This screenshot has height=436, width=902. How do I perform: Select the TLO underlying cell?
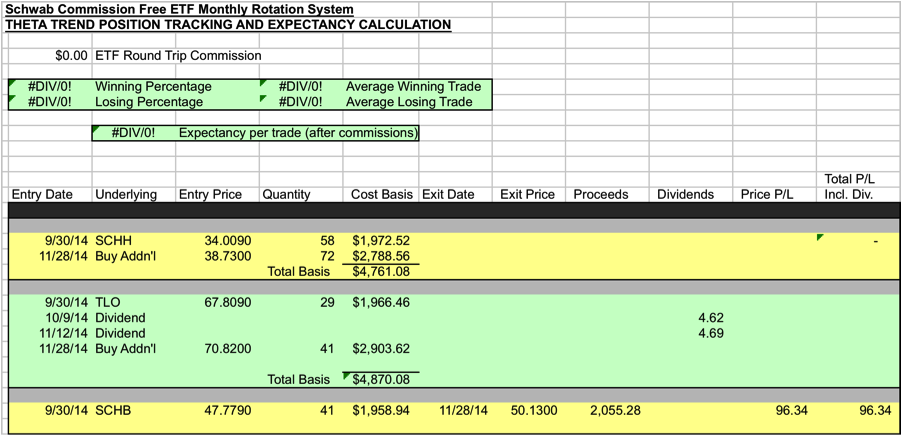(108, 302)
